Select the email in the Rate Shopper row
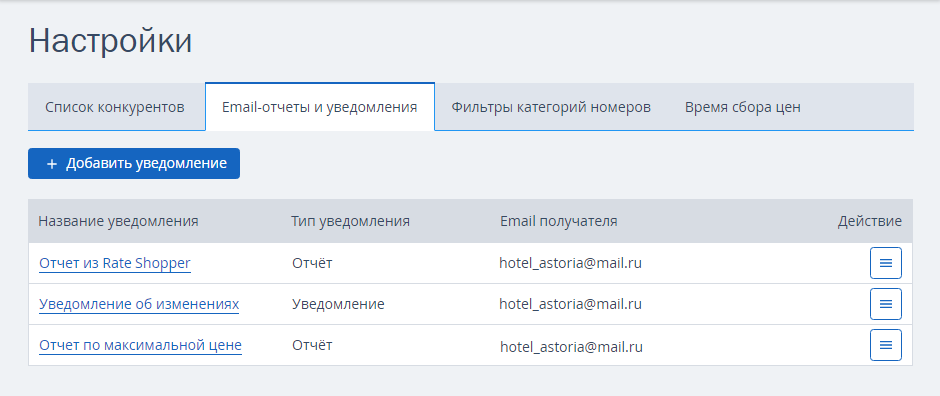Screen dimensions: 940x396 click(571, 263)
